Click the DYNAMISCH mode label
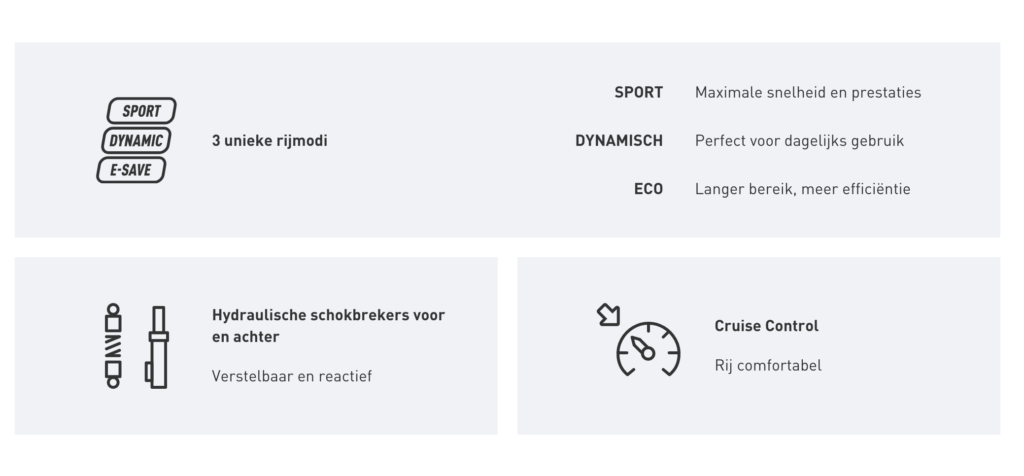This screenshot has height=476, width=1024. click(619, 141)
